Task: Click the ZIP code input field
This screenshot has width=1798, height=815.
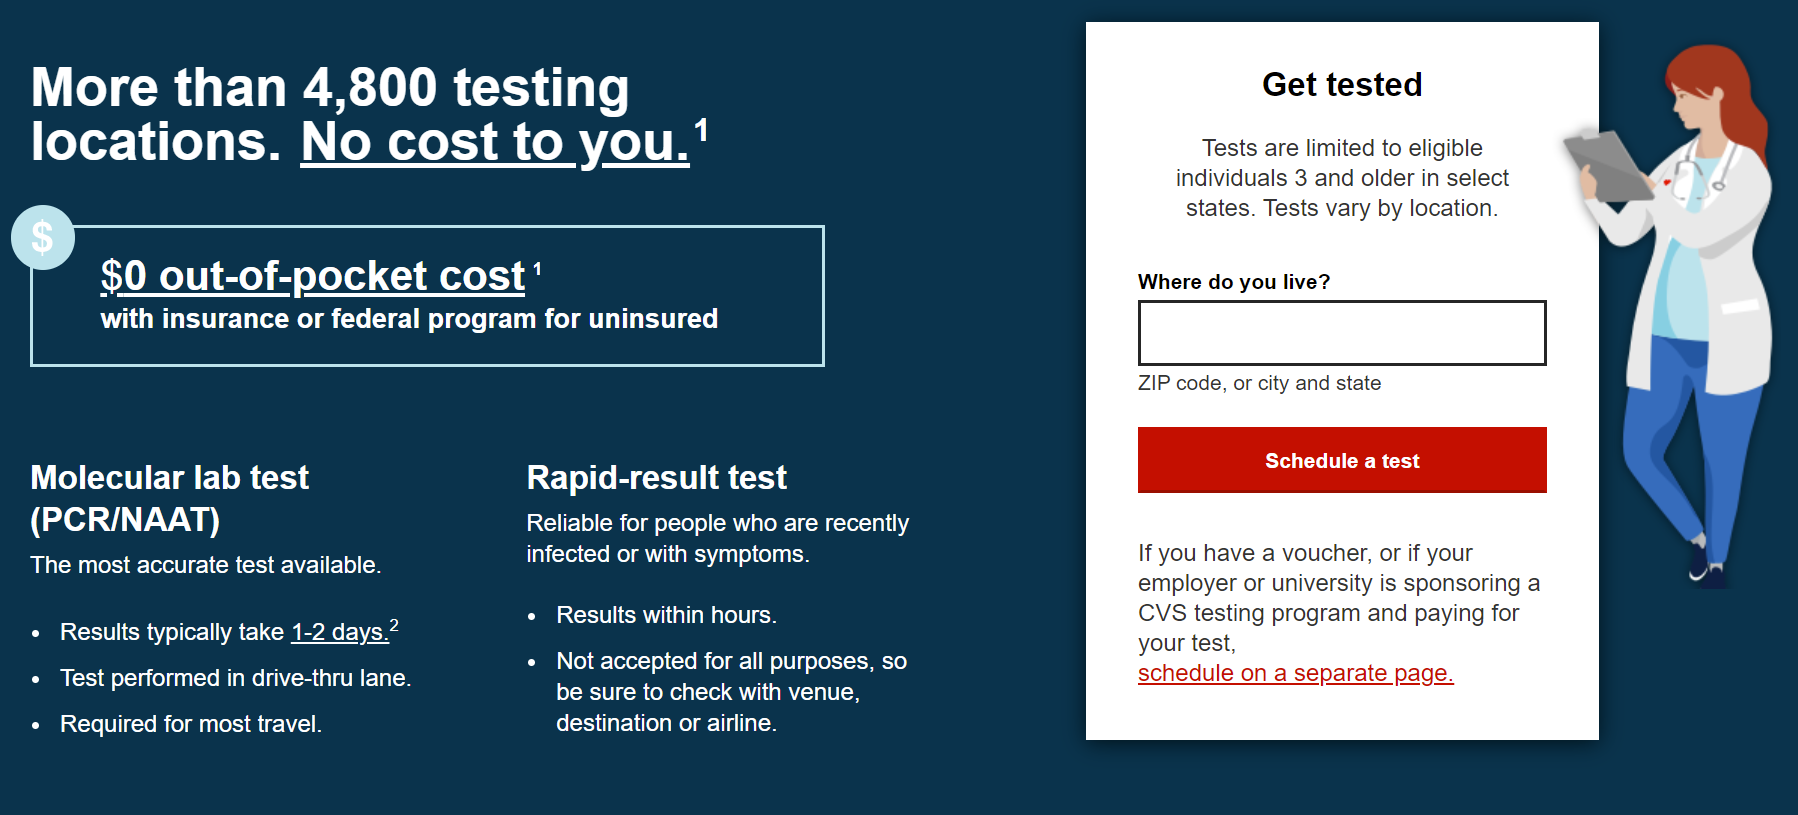Action: tap(1342, 332)
